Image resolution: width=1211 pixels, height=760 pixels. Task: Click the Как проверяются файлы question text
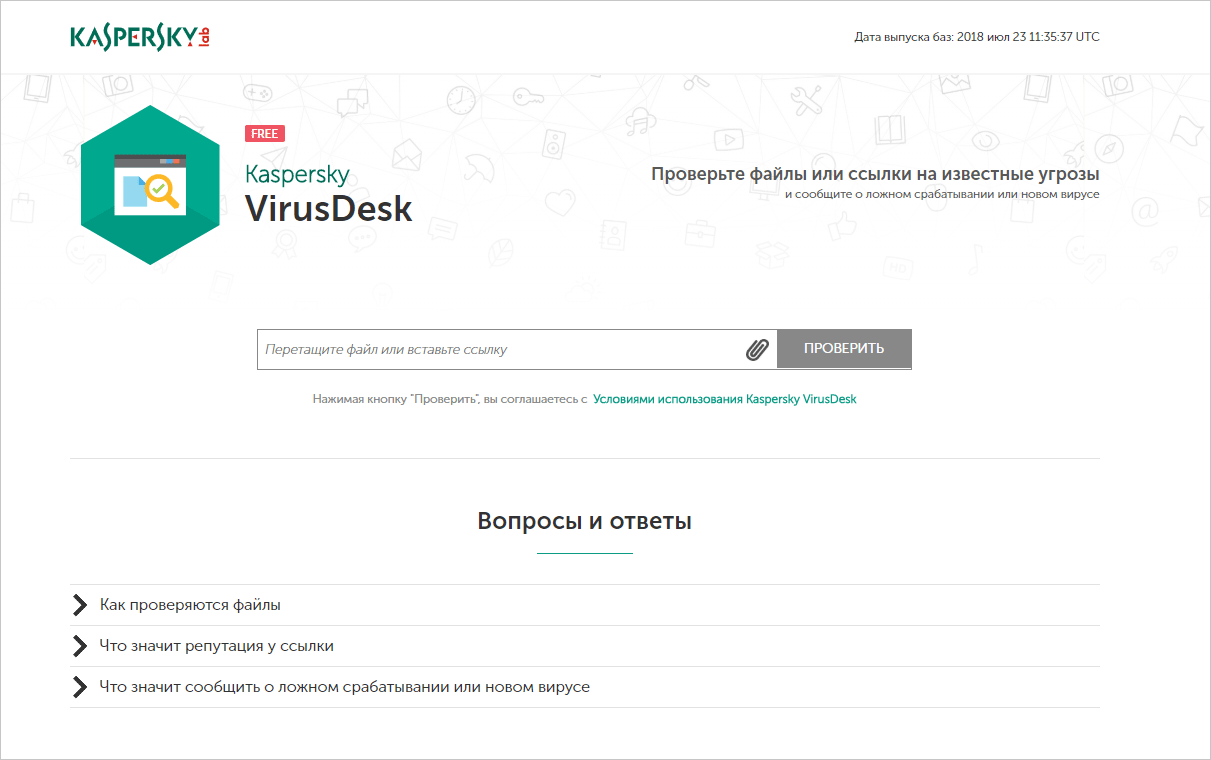190,605
